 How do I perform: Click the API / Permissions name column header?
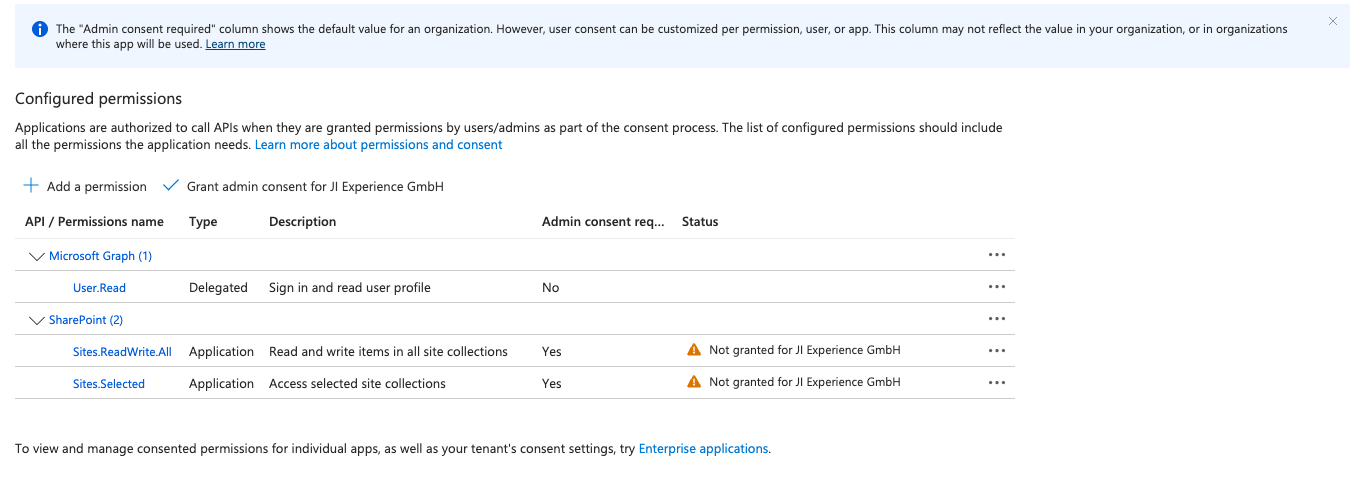point(94,222)
